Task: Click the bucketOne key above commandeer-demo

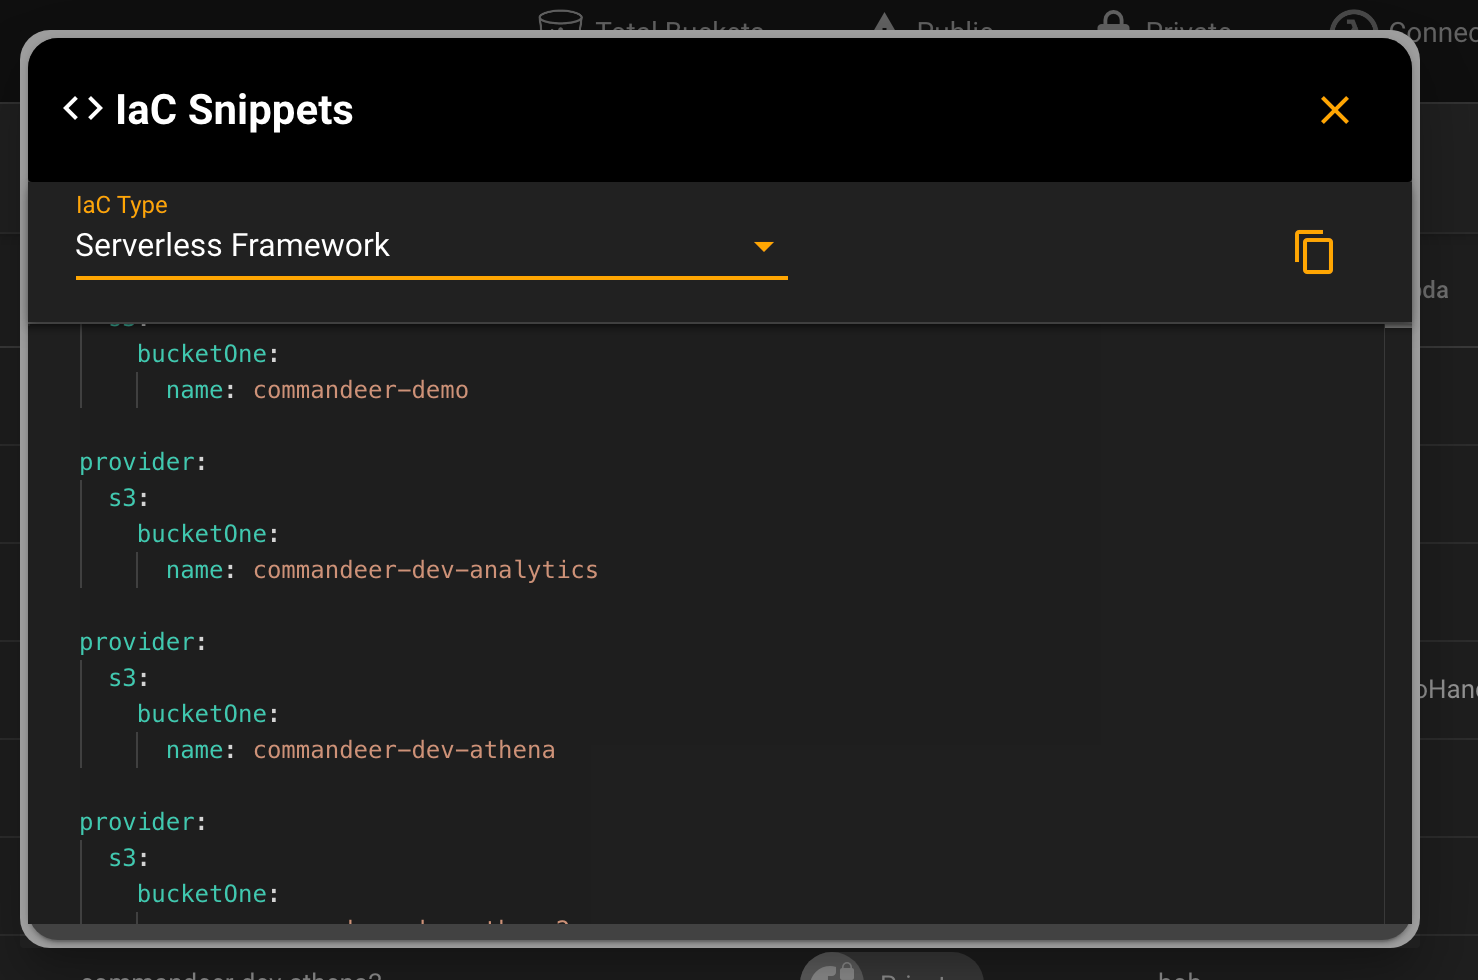Action: 202,354
